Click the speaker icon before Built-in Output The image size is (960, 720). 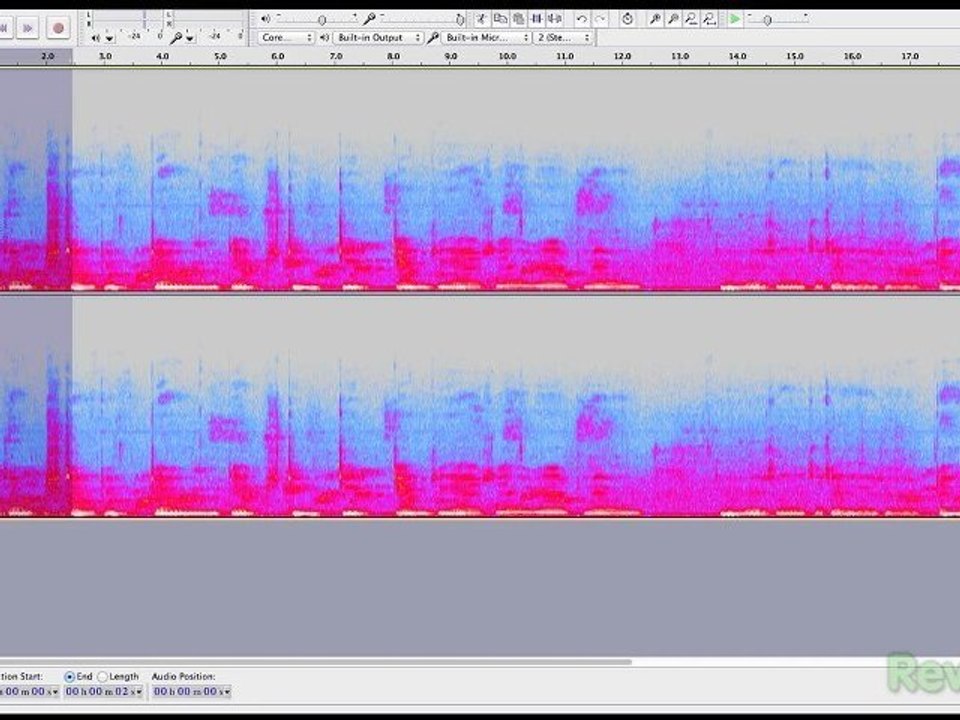click(324, 38)
